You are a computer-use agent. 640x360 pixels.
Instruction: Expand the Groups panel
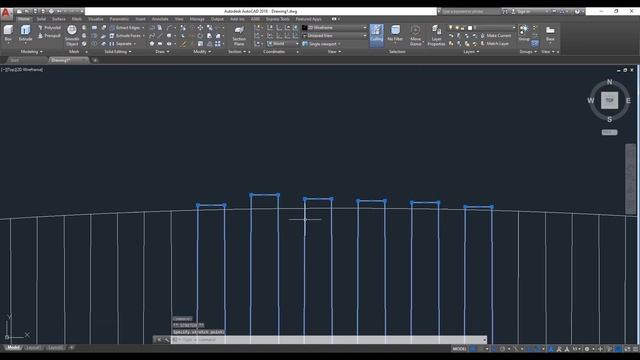(528, 52)
